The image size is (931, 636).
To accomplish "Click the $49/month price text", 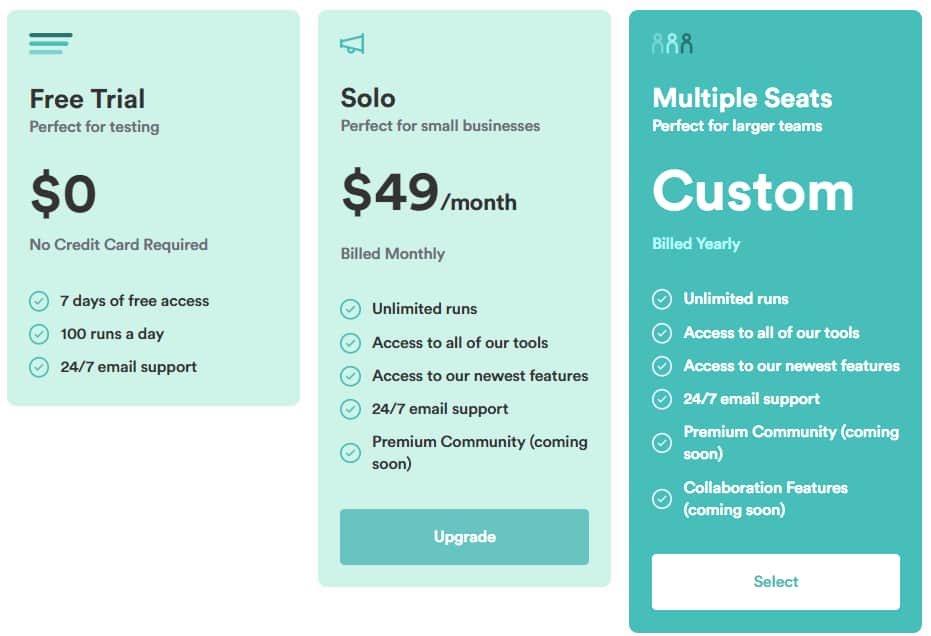I will 428,193.
